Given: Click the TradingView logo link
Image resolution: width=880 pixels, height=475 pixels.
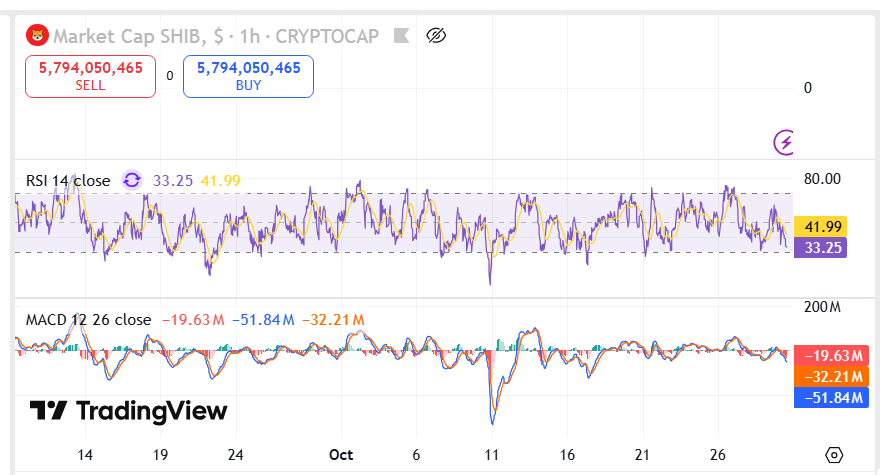Looking at the screenshot, I should pos(129,411).
